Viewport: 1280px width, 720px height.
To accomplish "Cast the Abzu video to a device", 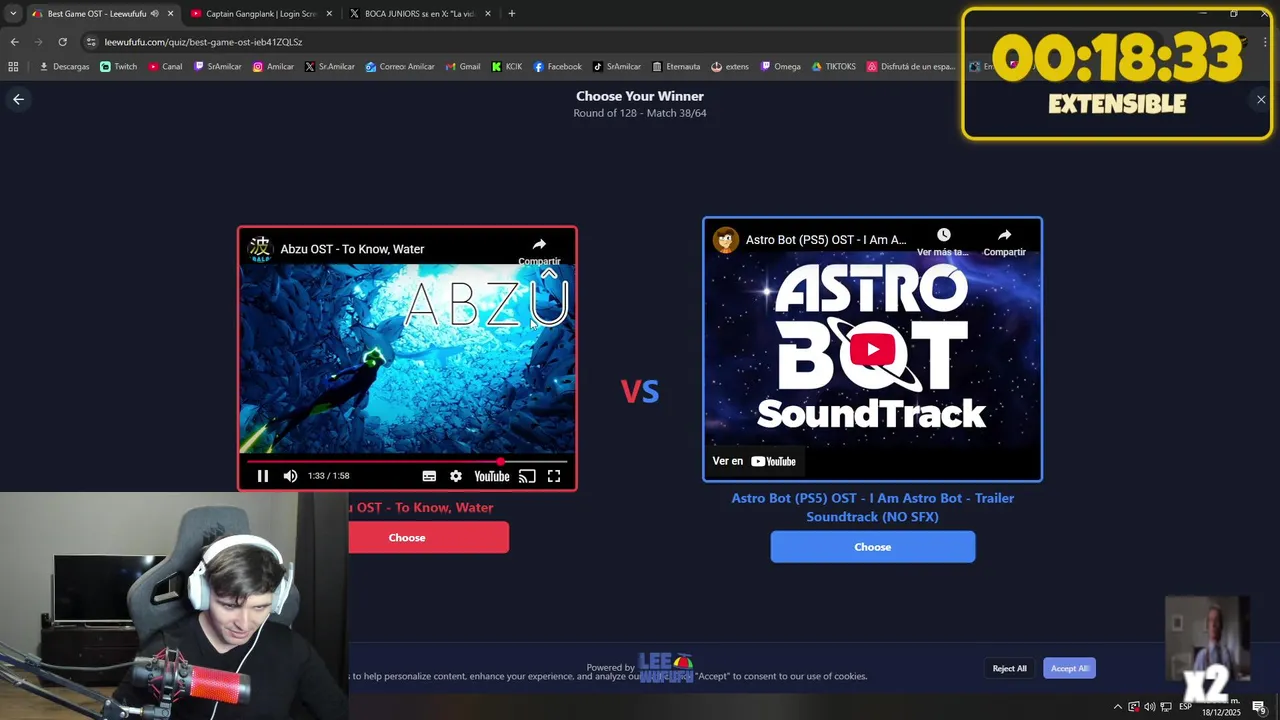I will pos(527,476).
